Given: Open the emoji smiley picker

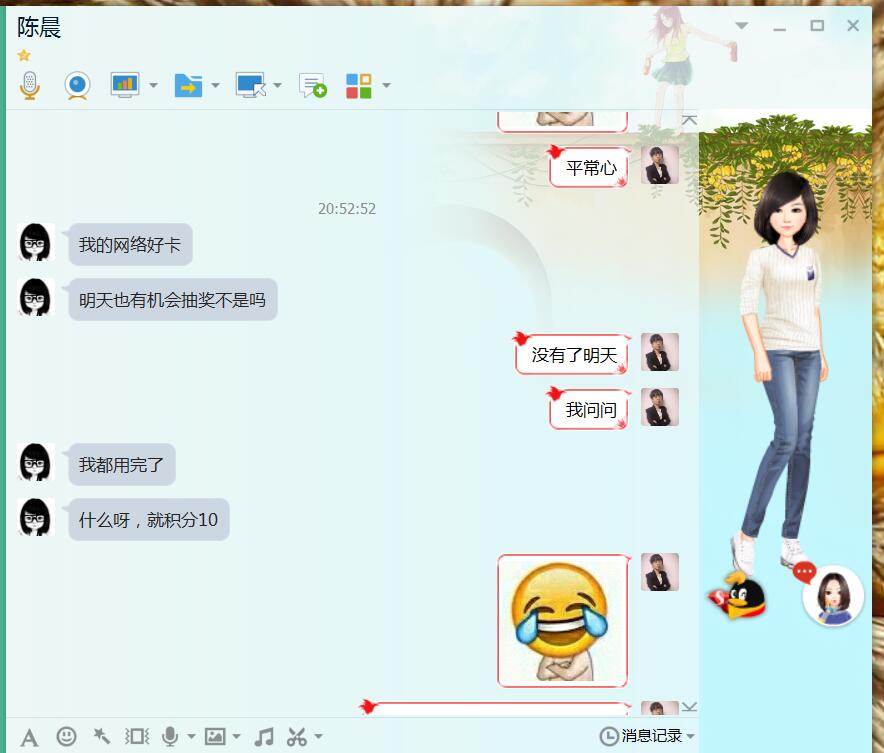Looking at the screenshot, I should point(66,737).
